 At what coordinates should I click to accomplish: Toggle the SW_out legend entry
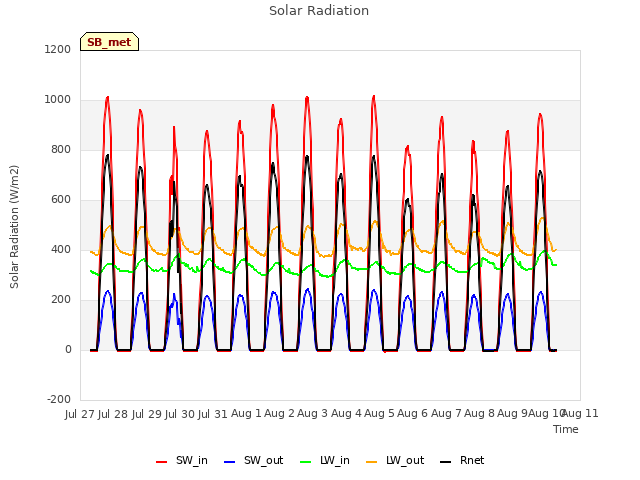(x=254, y=461)
